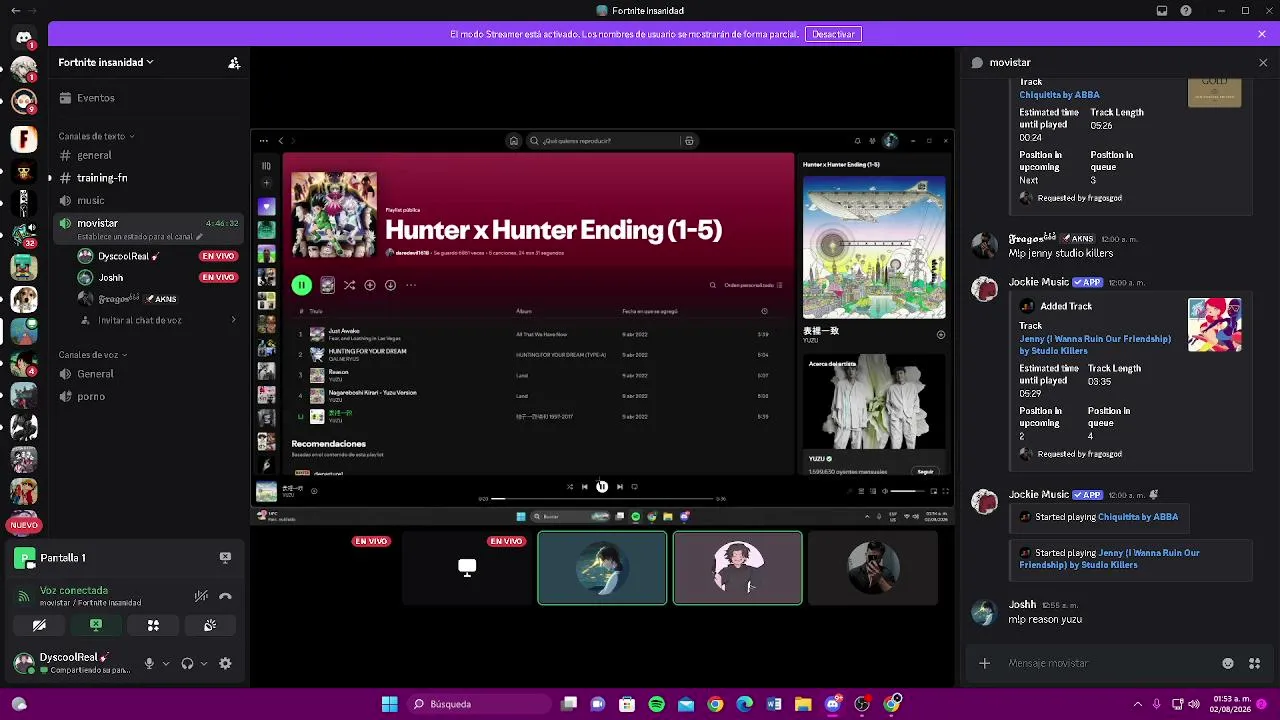Screen dimensions: 1280x720
Task: Seek within the Spotify playback progress bar
Action: (602, 498)
